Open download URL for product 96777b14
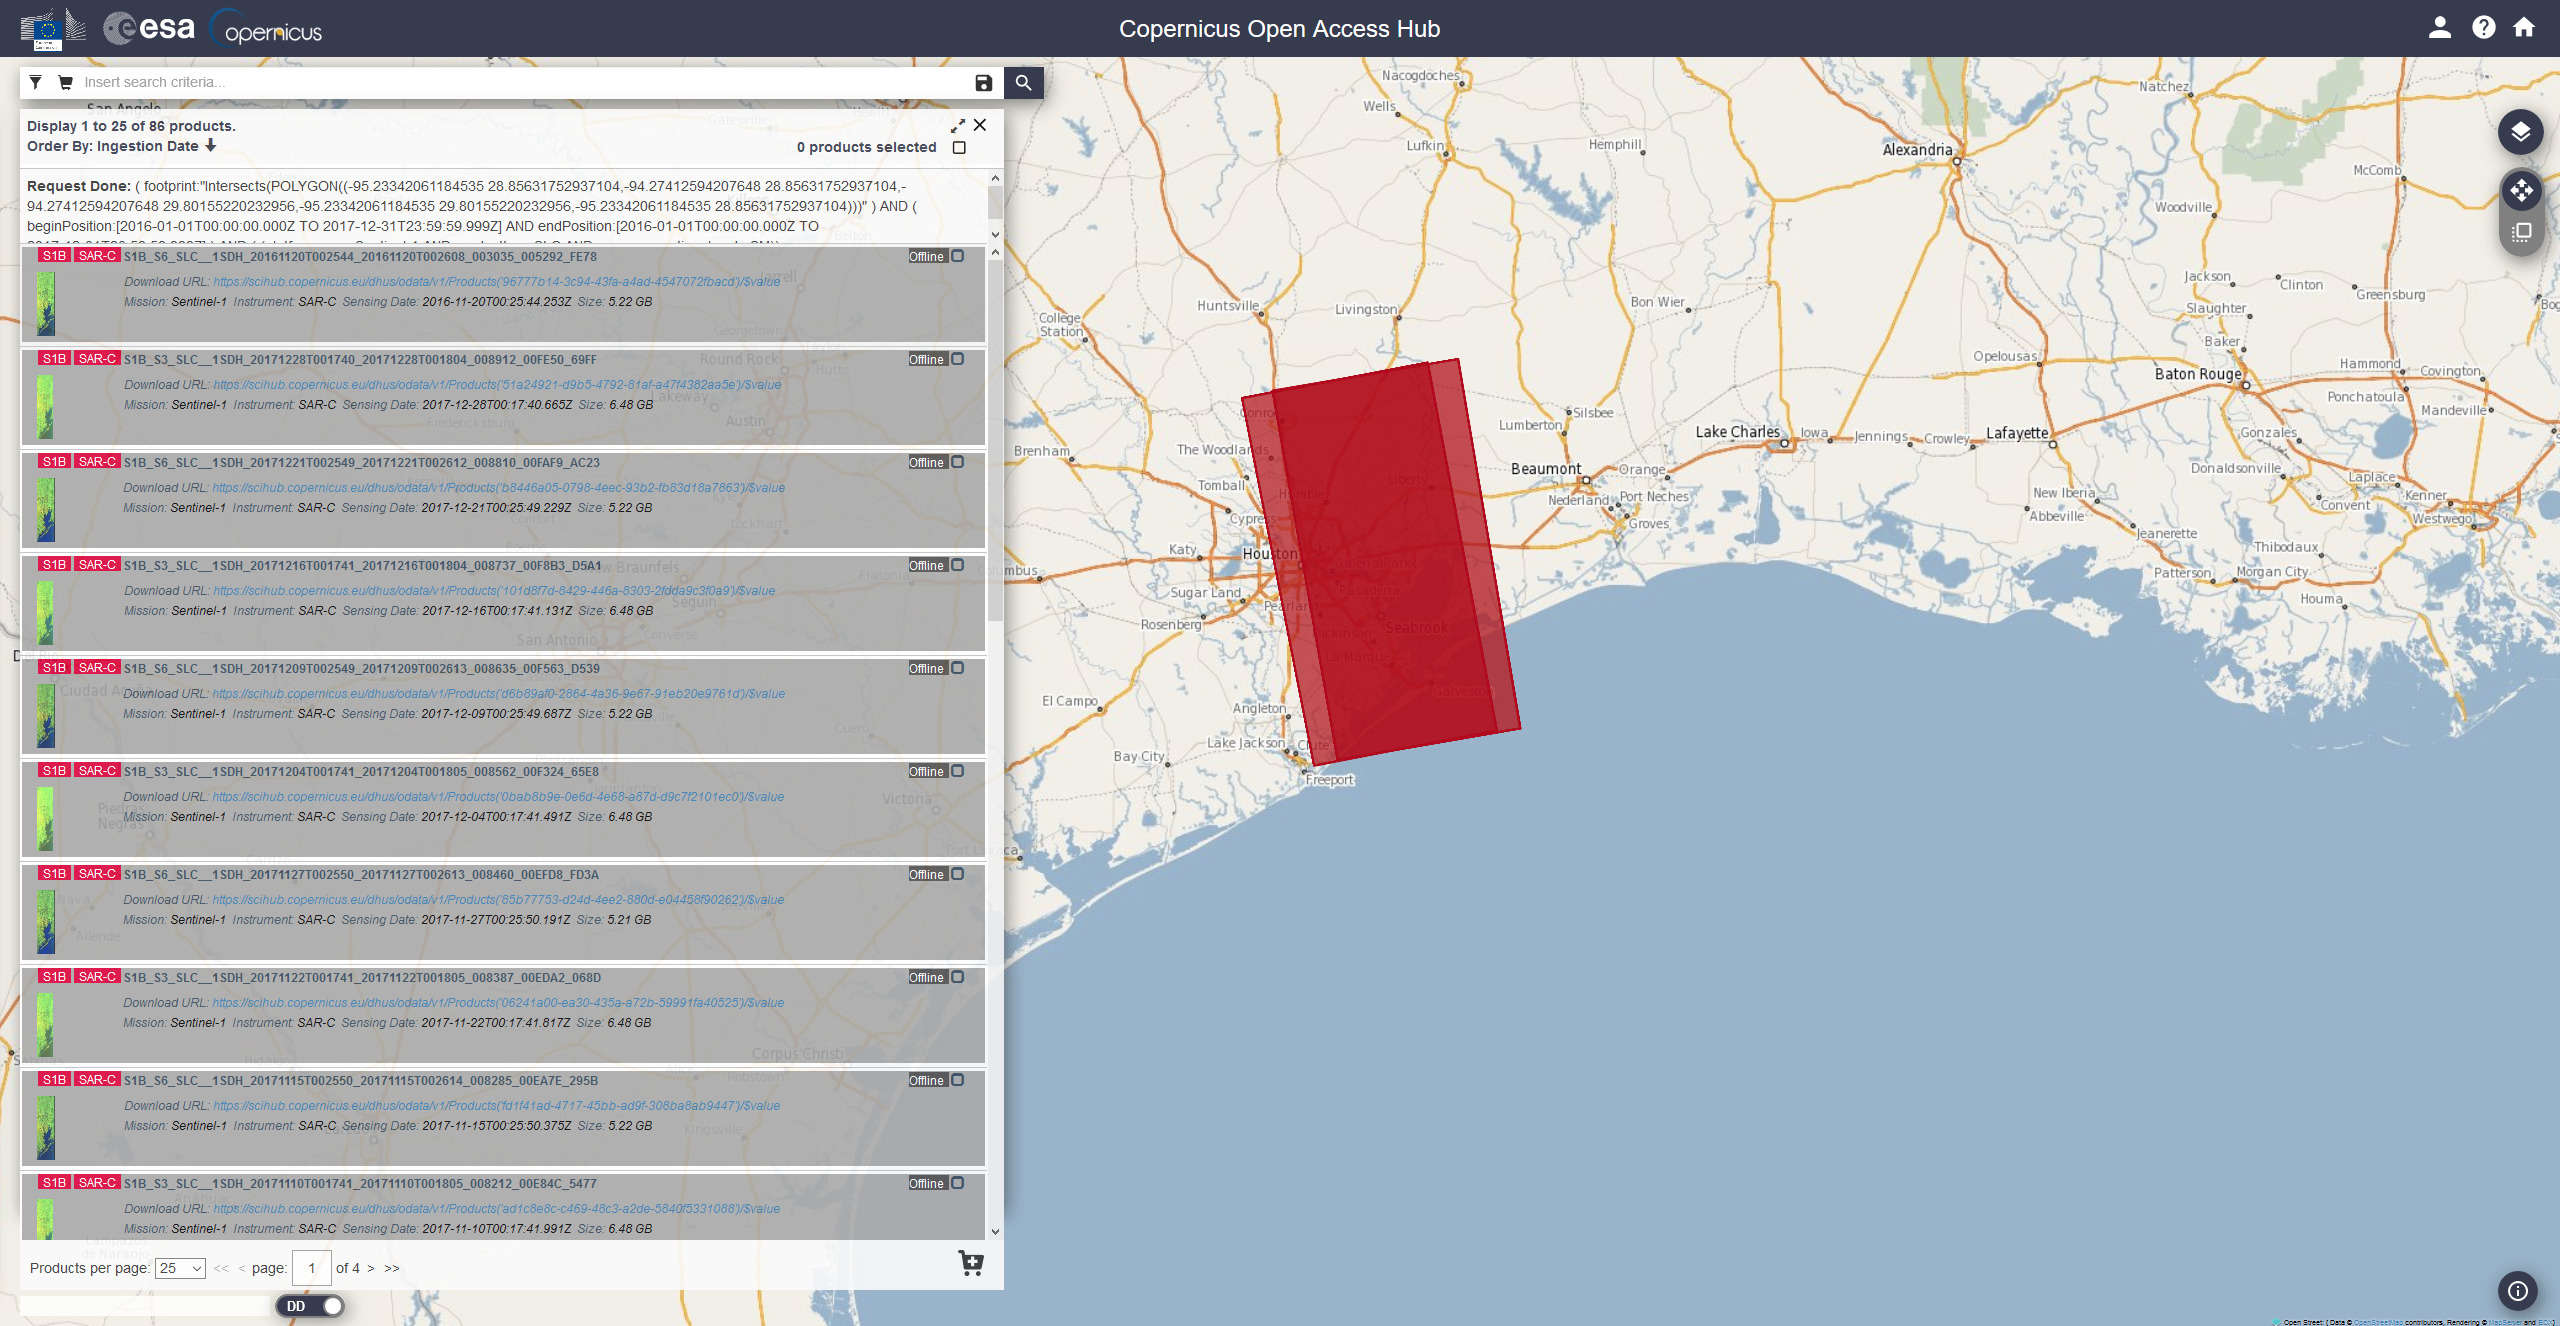The height and width of the screenshot is (1326, 2560). click(x=497, y=282)
